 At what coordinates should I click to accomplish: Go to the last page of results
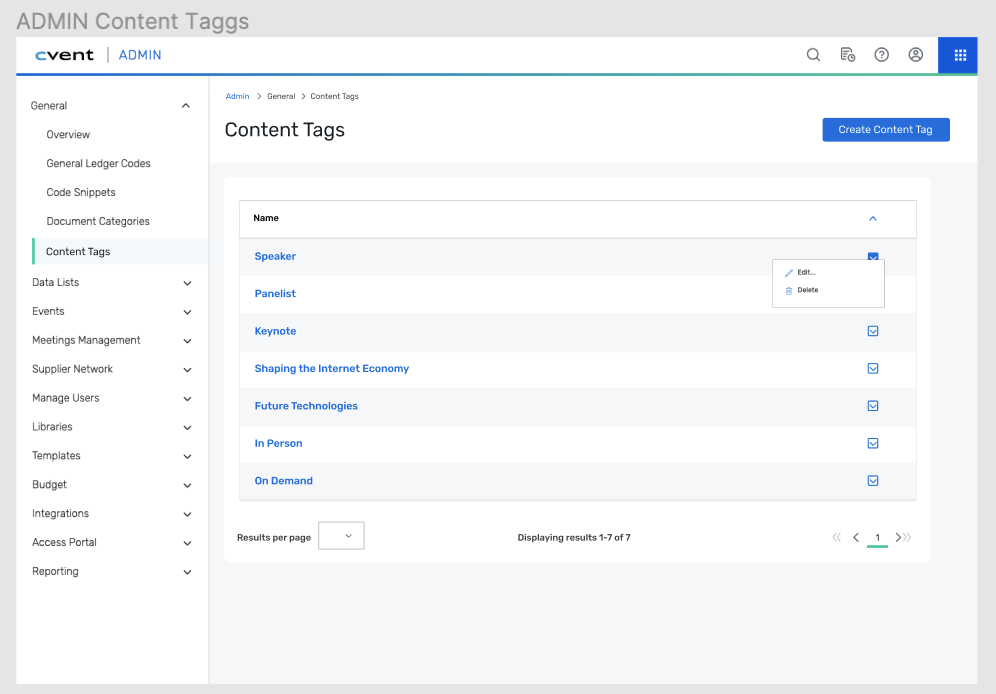click(907, 538)
